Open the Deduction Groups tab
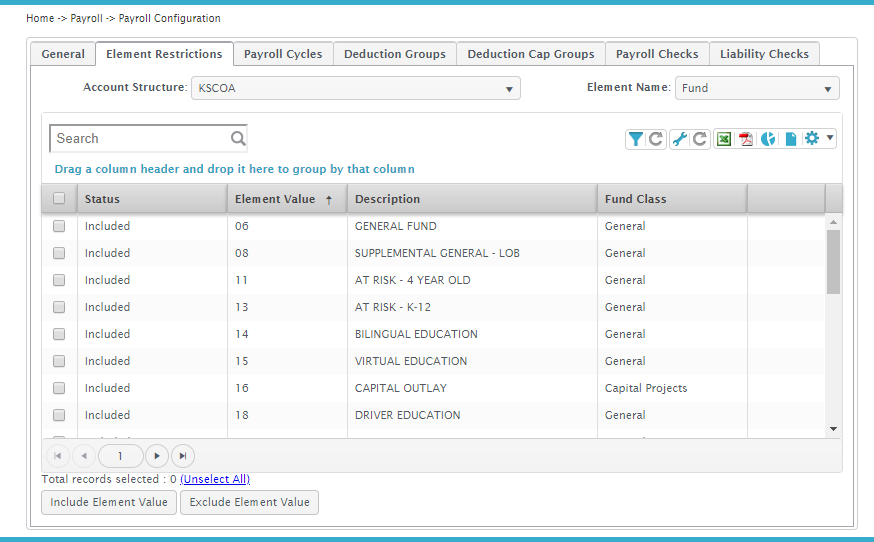874x542 pixels. click(395, 54)
